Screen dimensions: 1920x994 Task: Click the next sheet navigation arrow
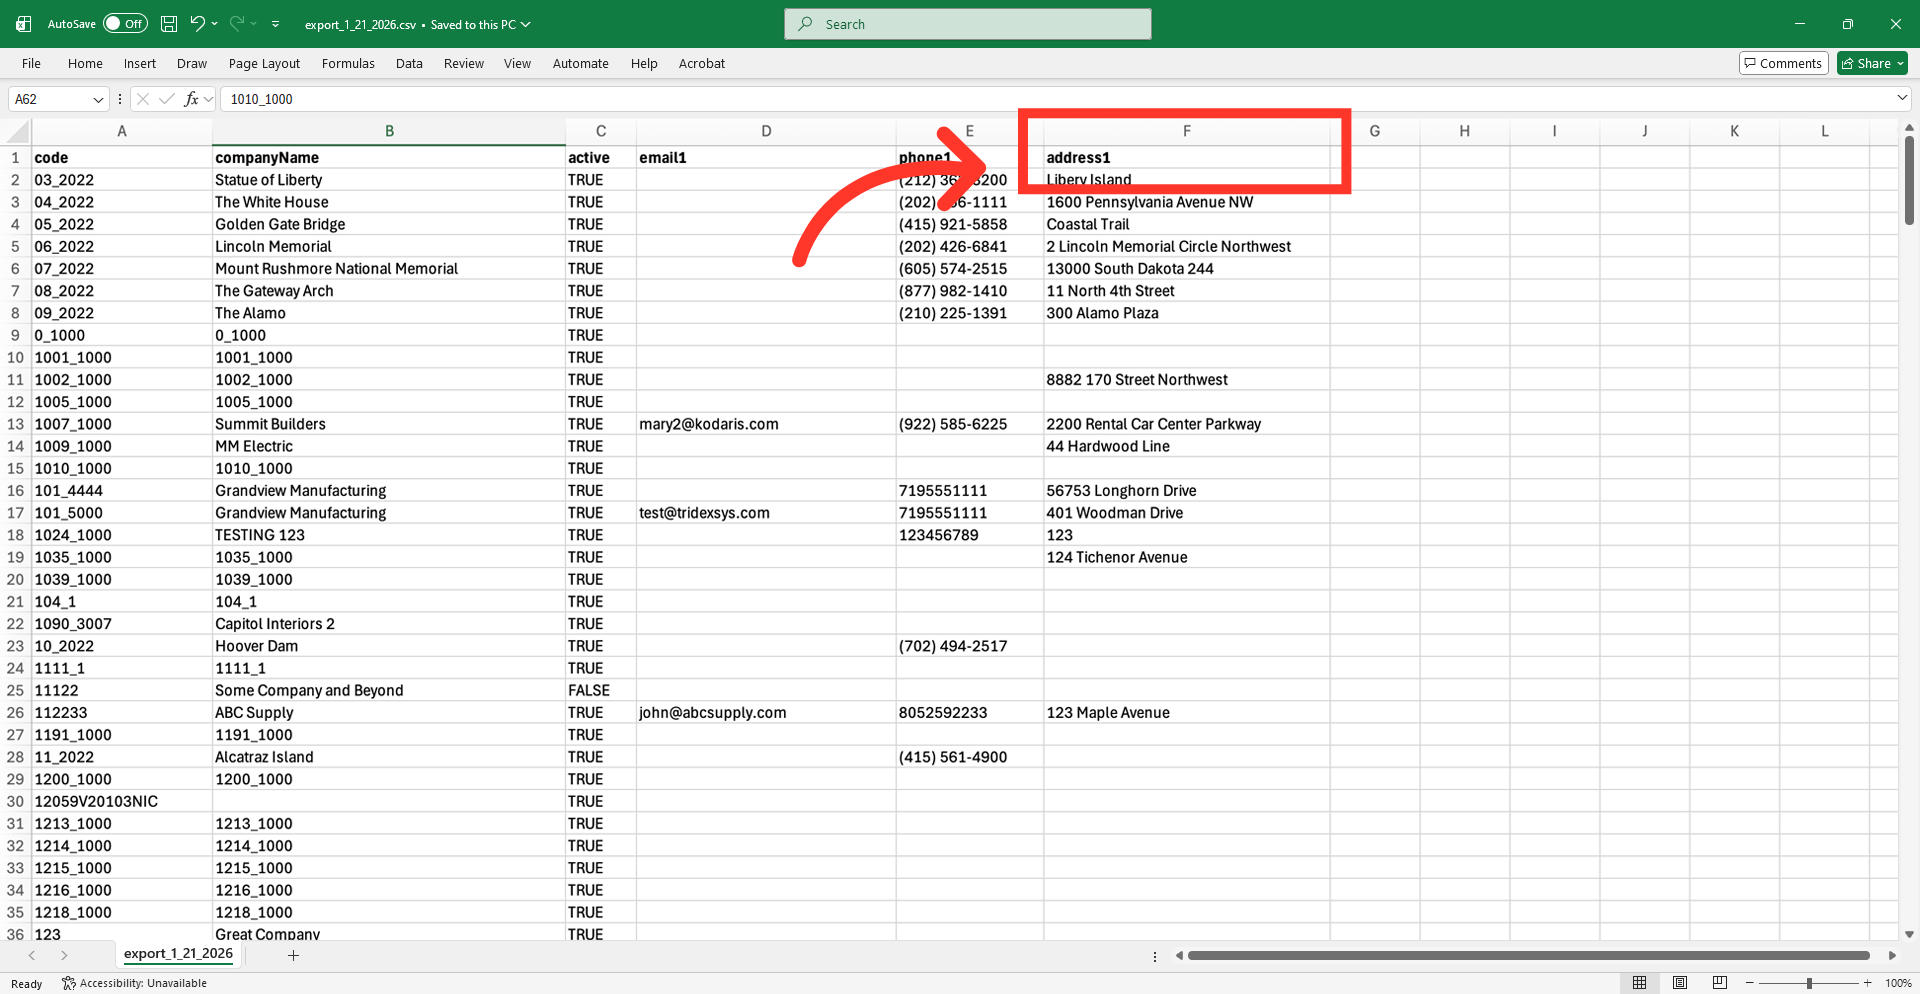(x=64, y=955)
